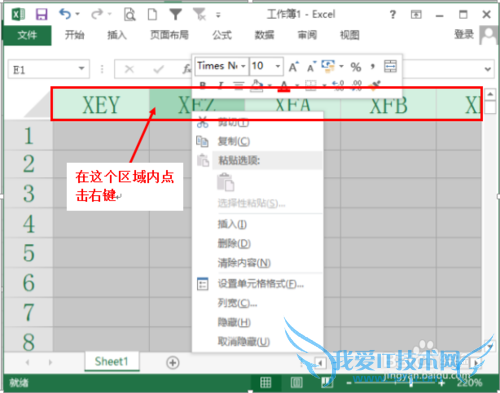500x393 pixels.
Task: Increase font size in mini toolbar
Action: 293,67
